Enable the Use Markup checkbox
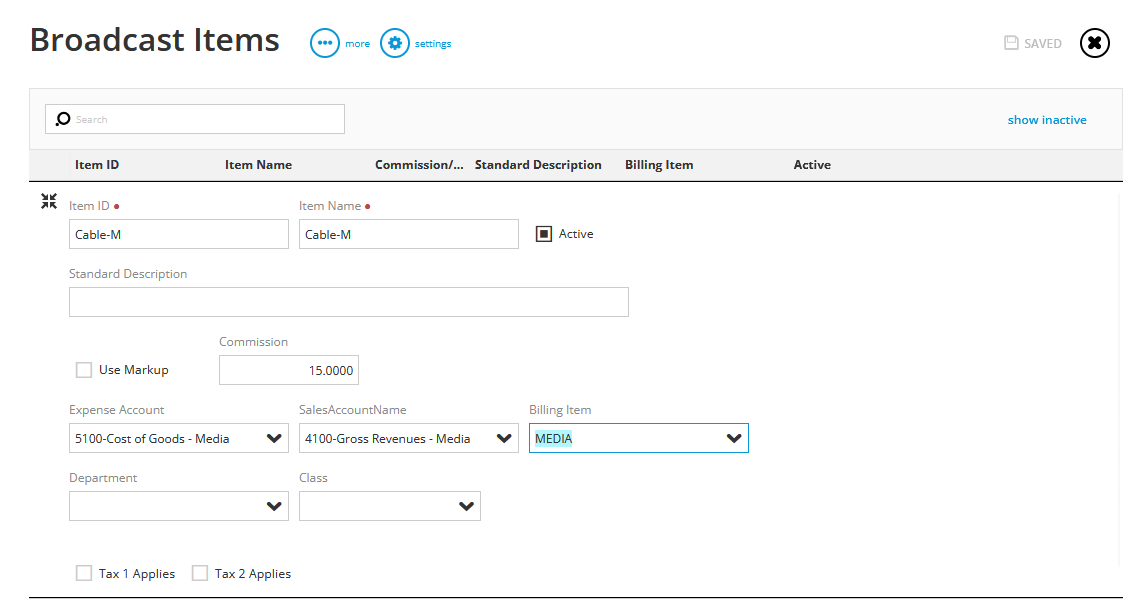Image resolution: width=1125 pixels, height=604 pixels. [84, 370]
